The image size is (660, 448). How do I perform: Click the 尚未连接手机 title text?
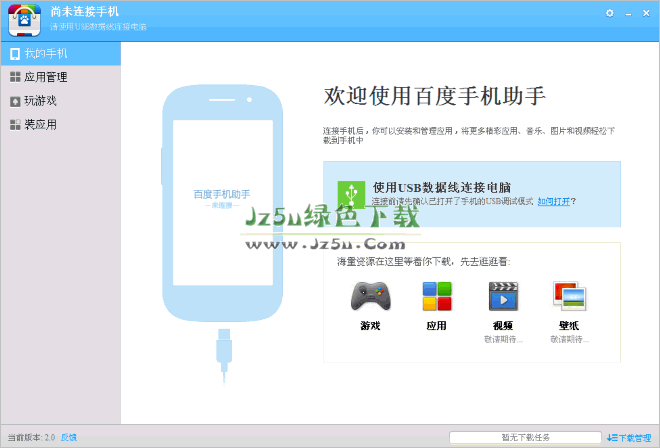[x=85, y=11]
